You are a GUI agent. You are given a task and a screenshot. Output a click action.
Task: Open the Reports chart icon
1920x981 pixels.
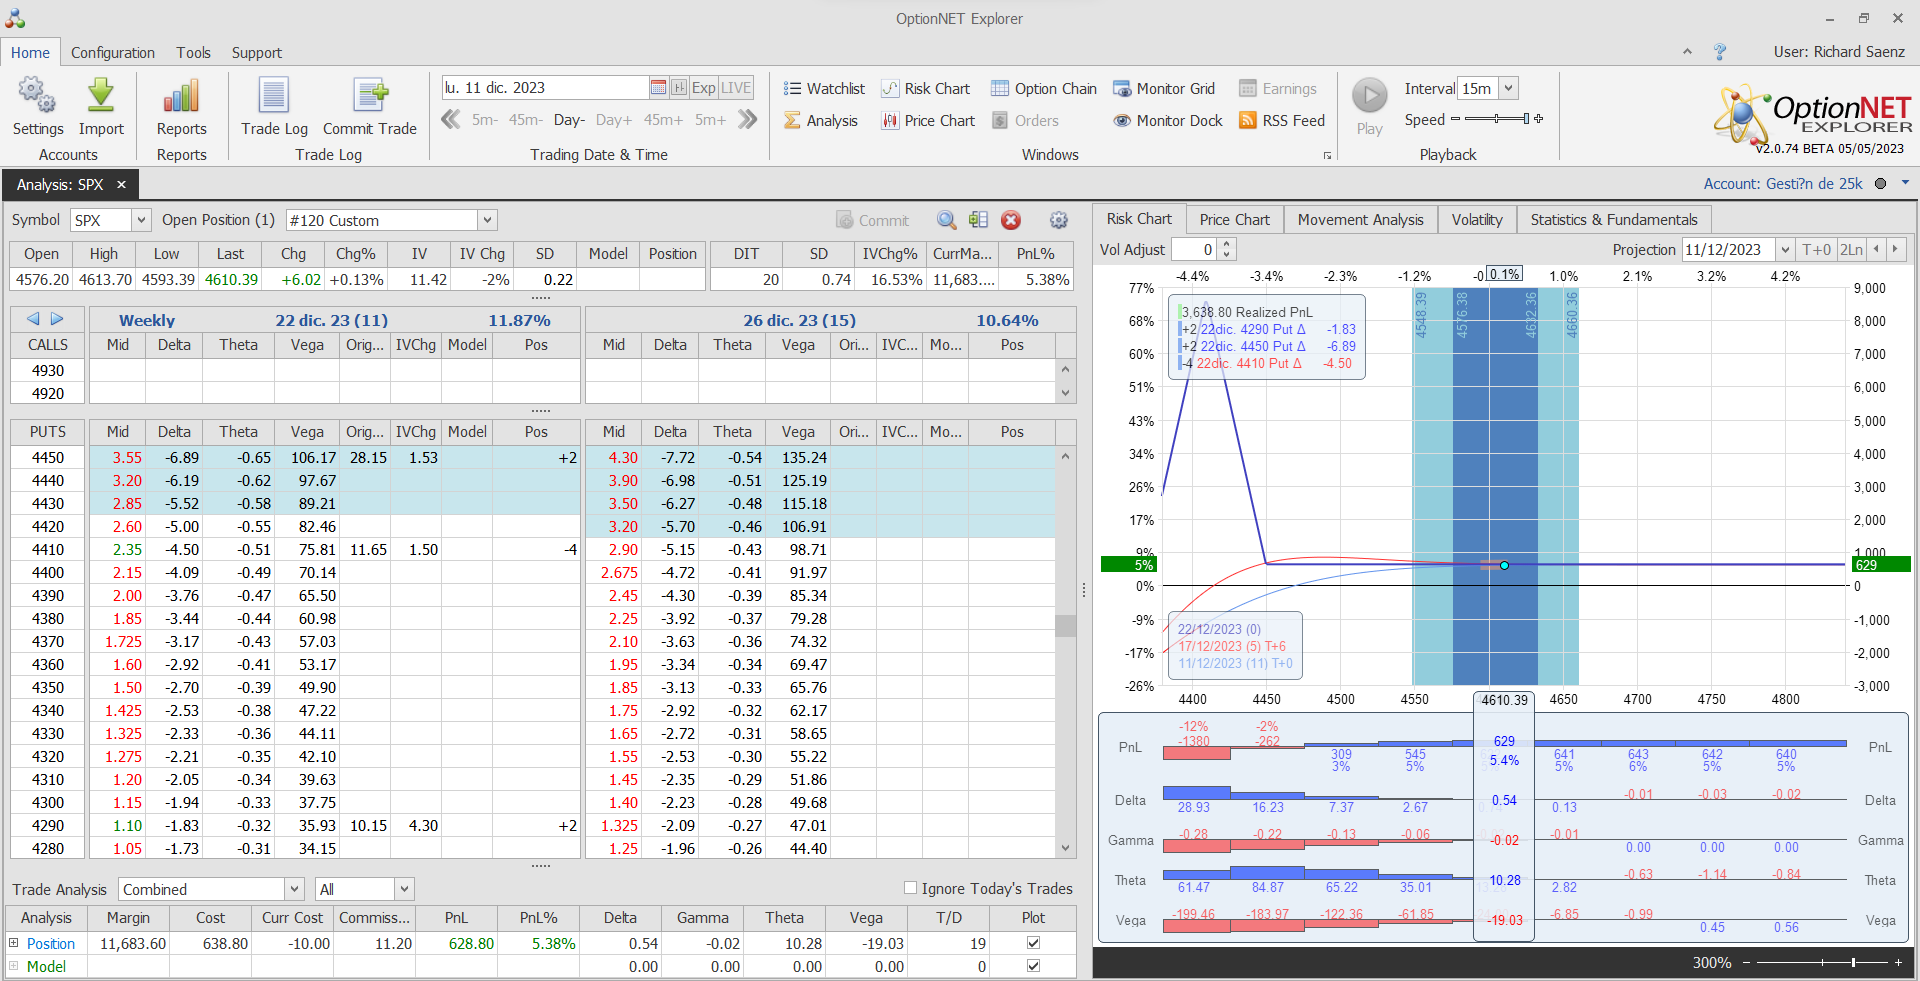pyautogui.click(x=181, y=97)
